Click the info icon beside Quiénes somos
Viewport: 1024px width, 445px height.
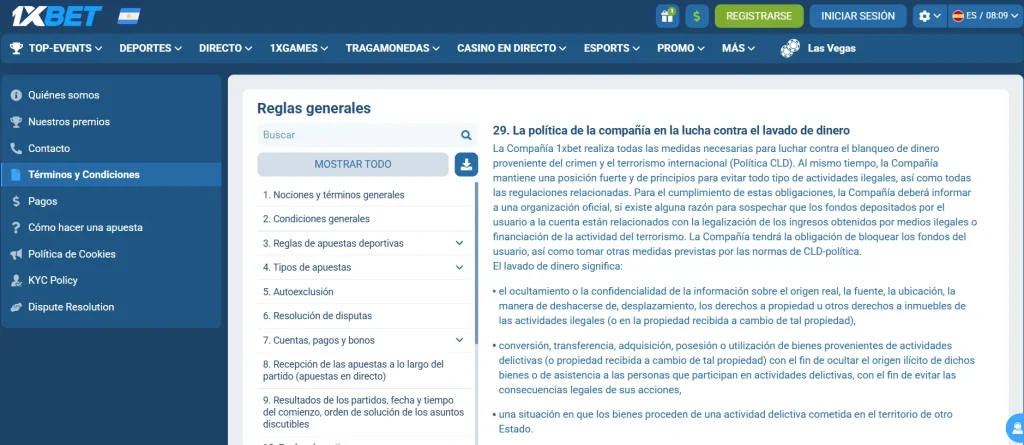point(16,95)
